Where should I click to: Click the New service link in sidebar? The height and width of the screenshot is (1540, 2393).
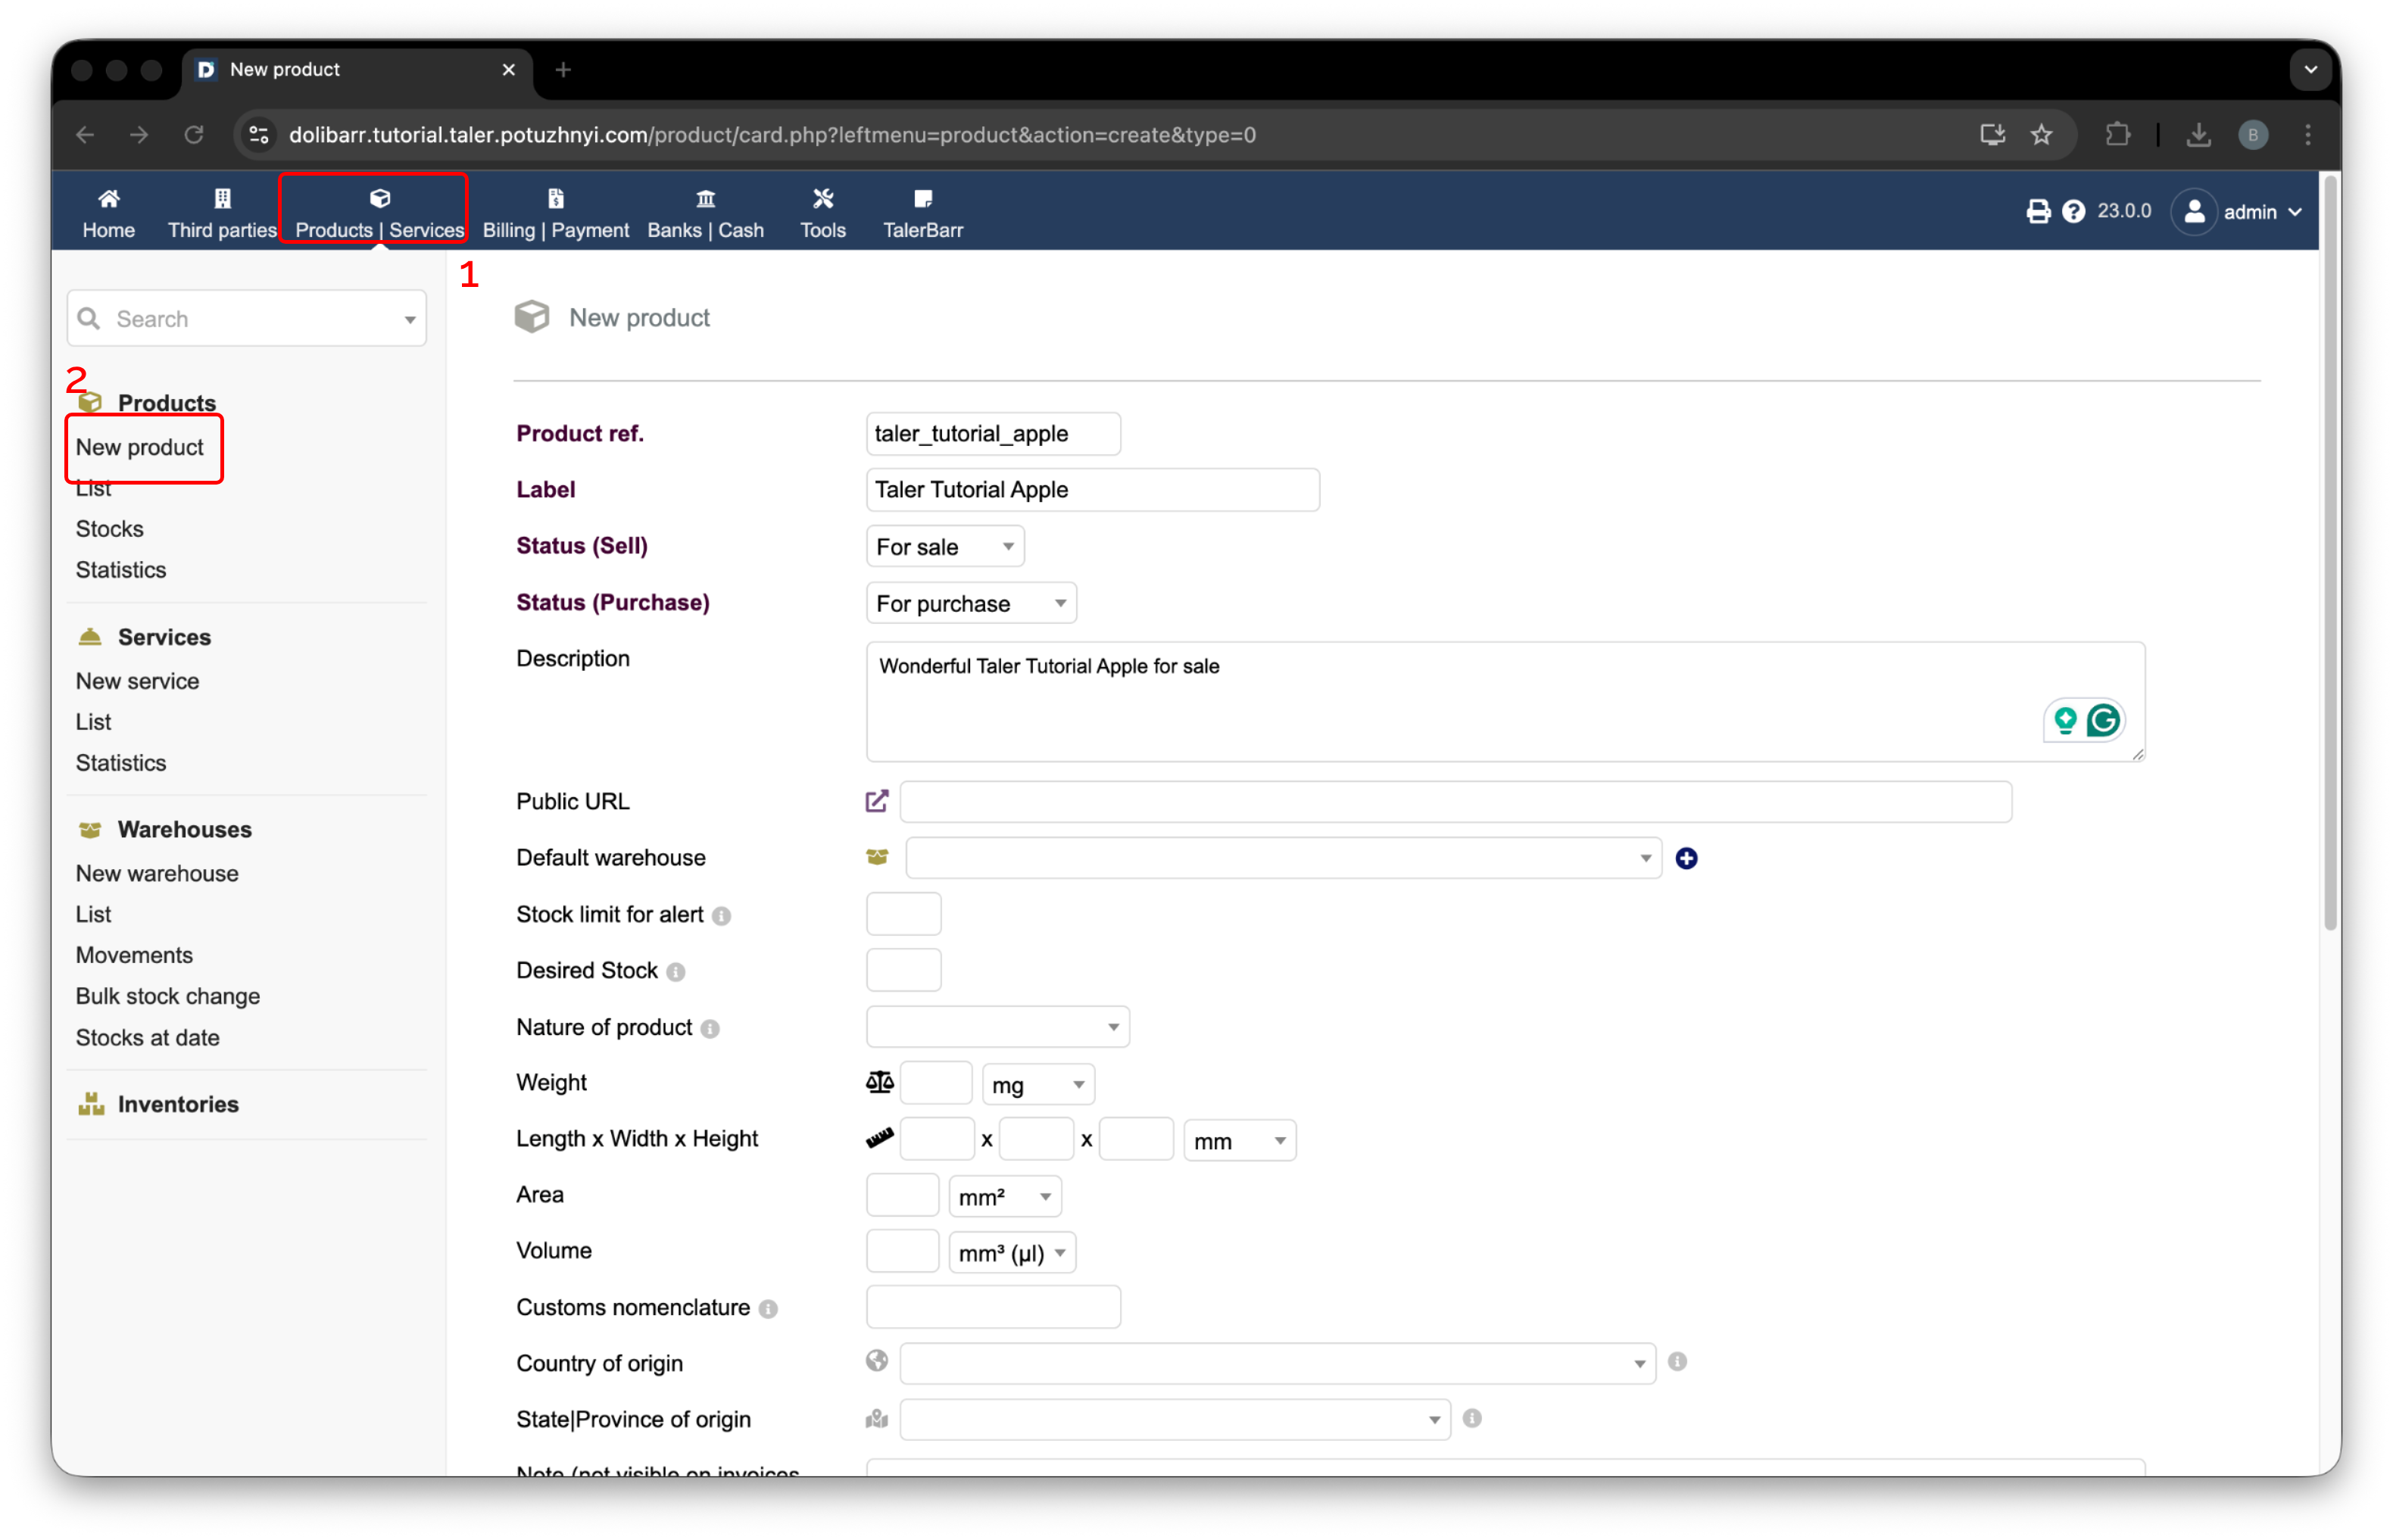point(137,681)
